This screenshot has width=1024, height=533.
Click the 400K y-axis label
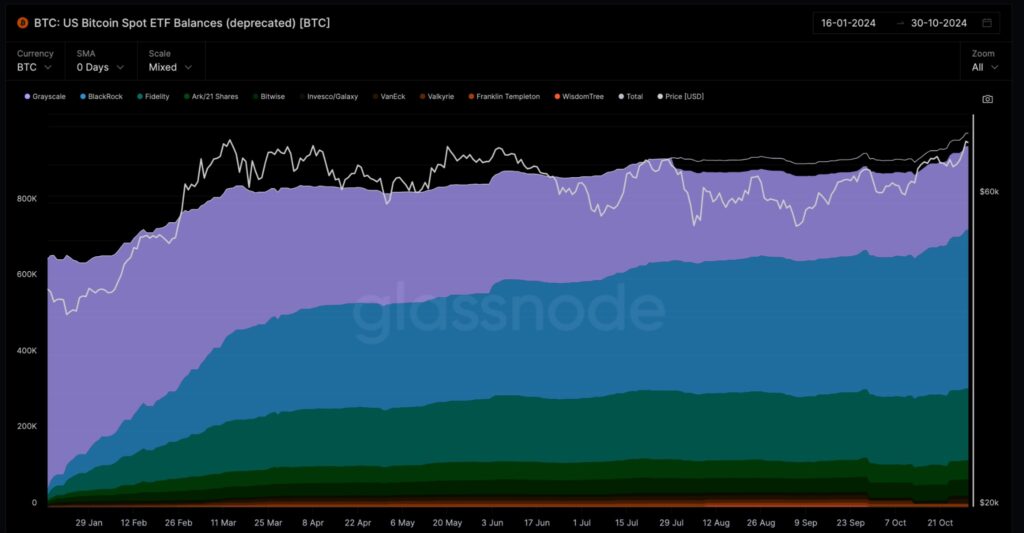coord(27,351)
